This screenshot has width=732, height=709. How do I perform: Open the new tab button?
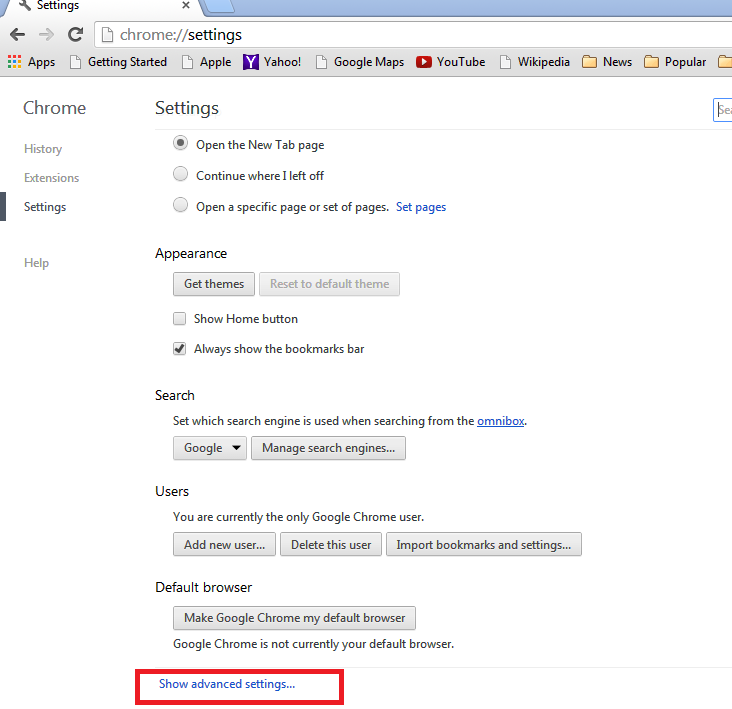tap(218, 6)
